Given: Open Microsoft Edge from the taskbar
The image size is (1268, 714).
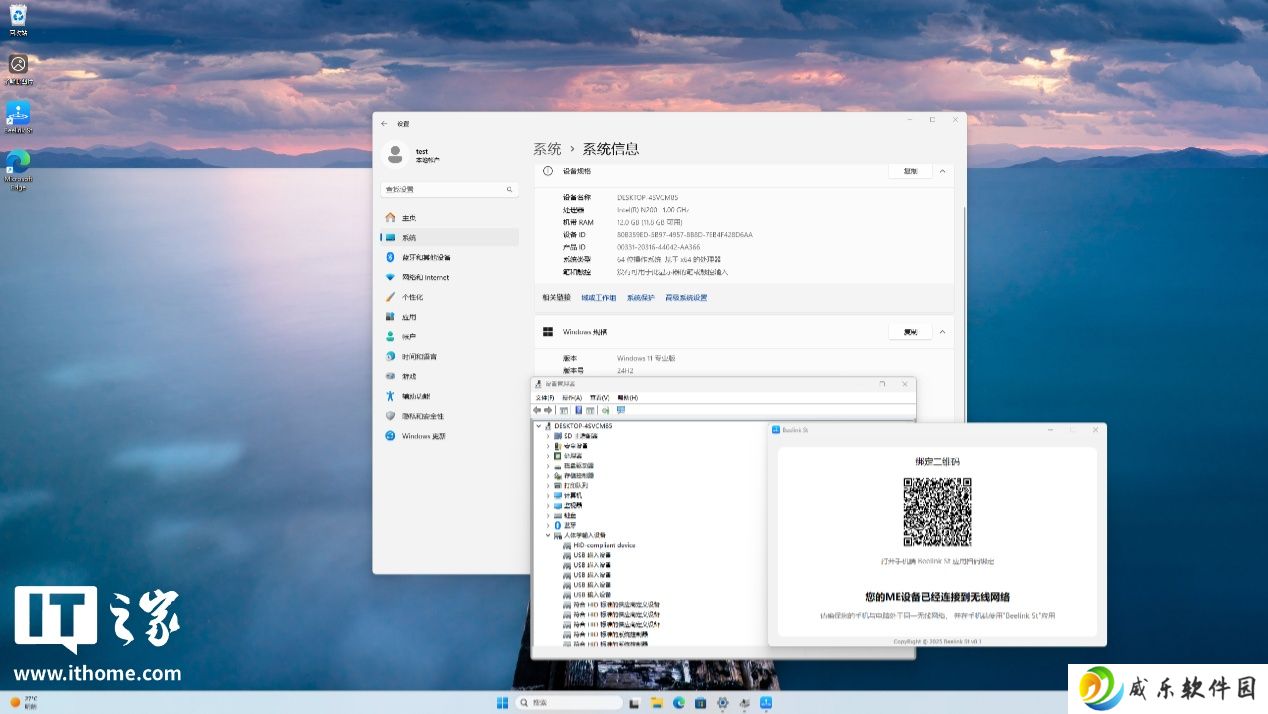Looking at the screenshot, I should [x=678, y=703].
